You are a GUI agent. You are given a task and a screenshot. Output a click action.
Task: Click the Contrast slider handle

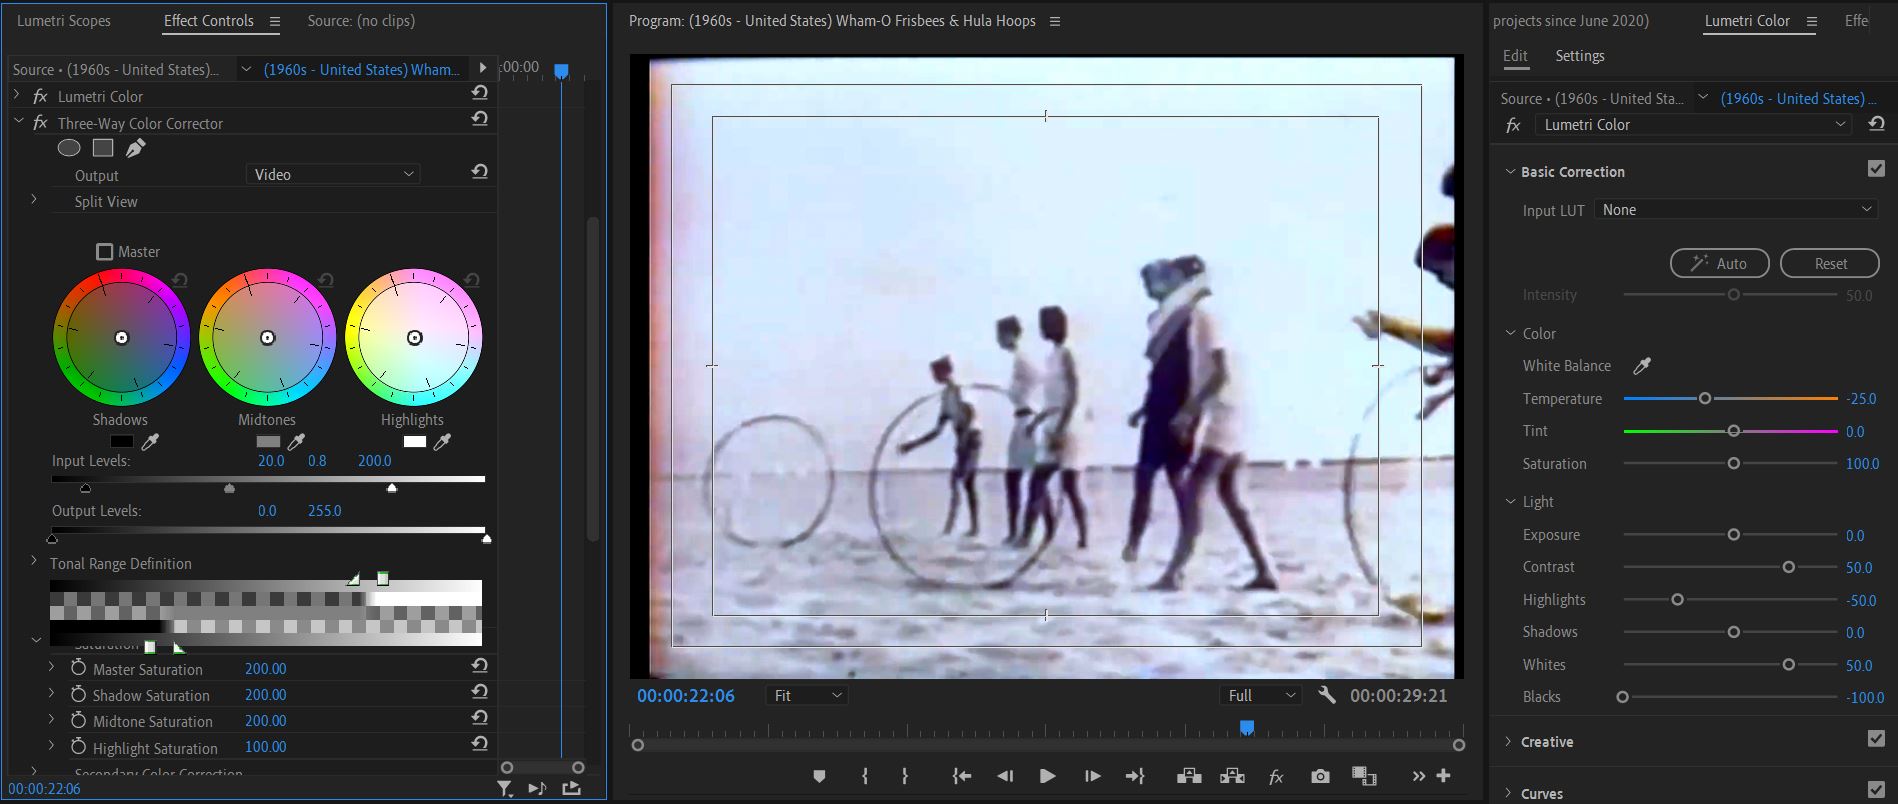1789,567
